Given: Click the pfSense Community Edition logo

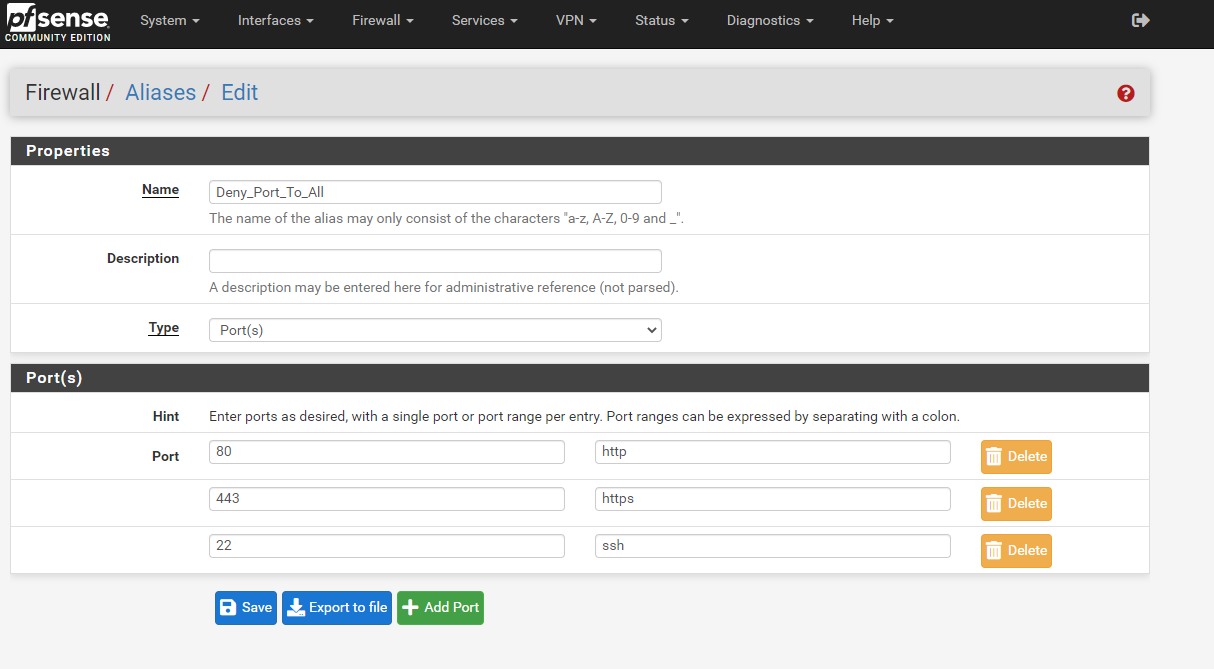Looking at the screenshot, I should click(56, 22).
